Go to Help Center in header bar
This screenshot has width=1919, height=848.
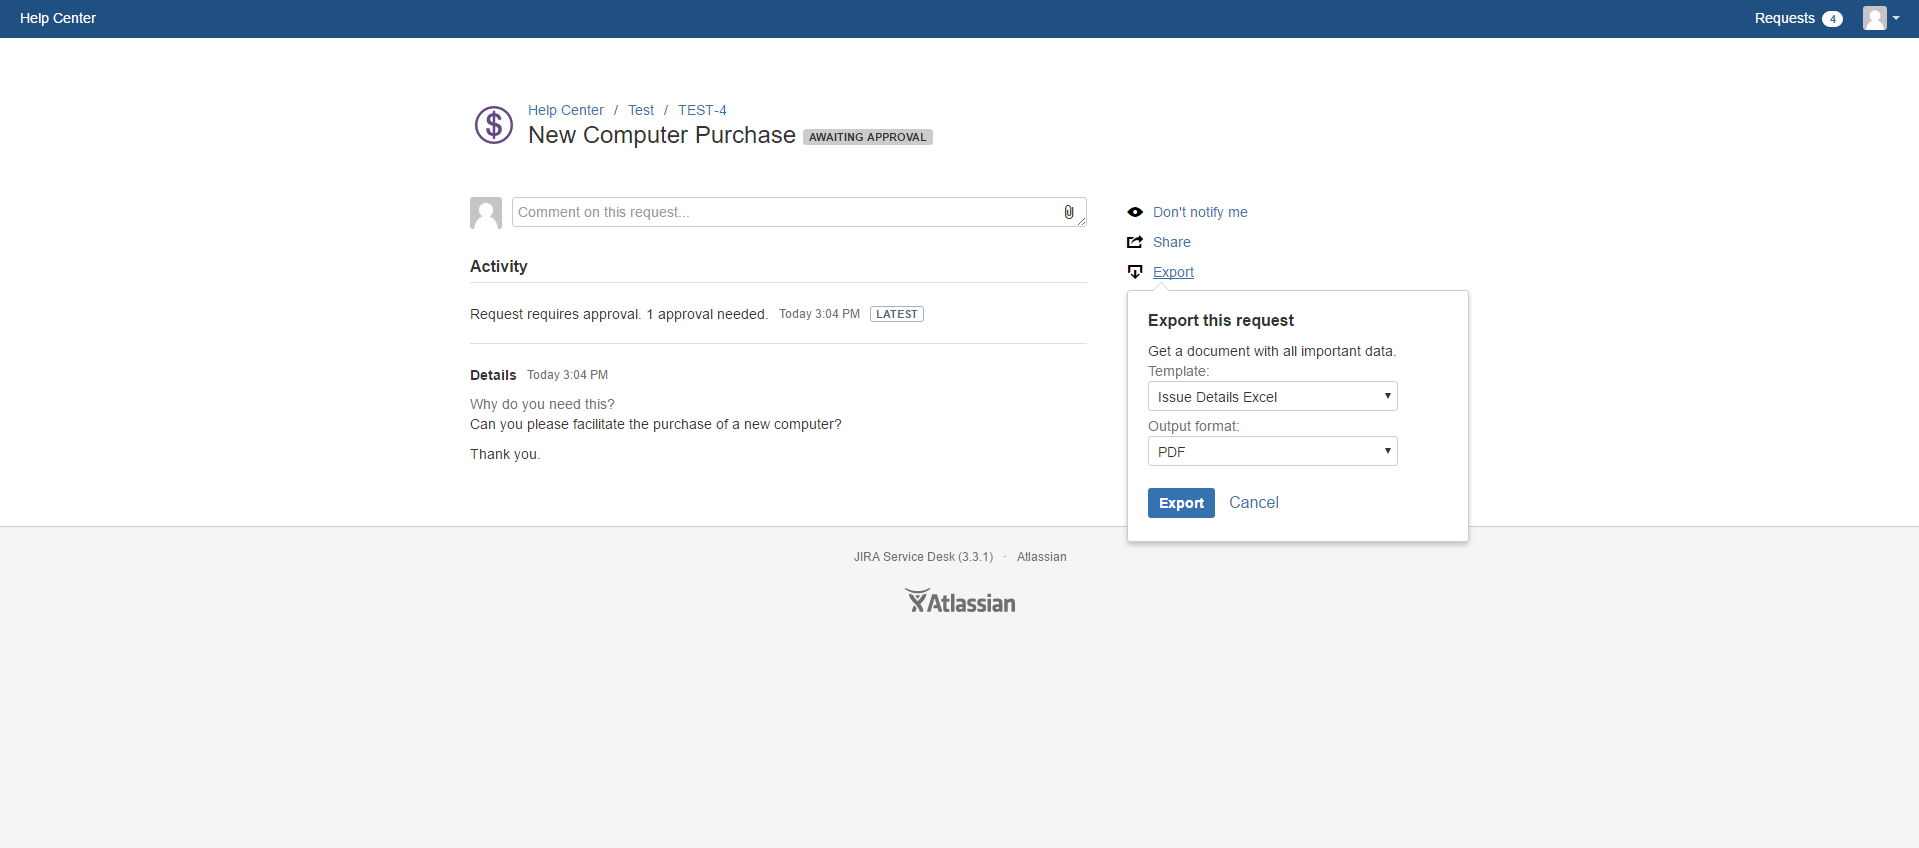click(x=58, y=18)
